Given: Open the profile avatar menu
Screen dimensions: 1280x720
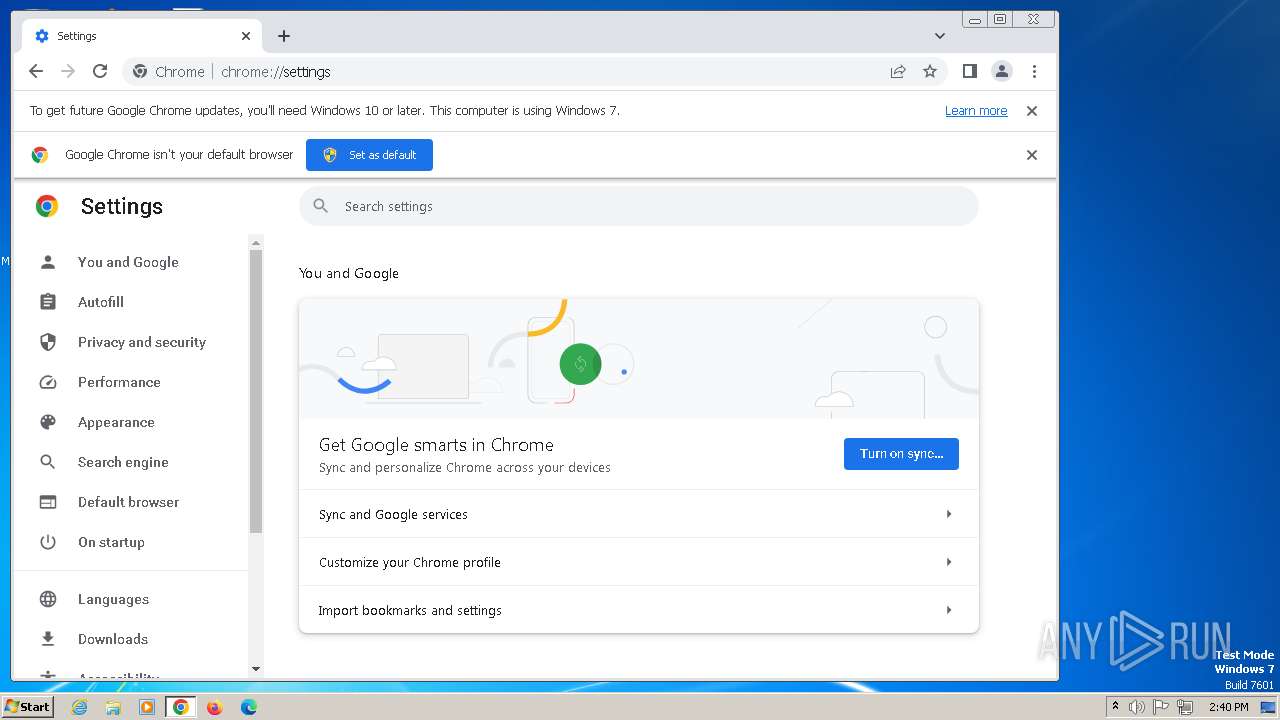Looking at the screenshot, I should pyautogui.click(x=1001, y=71).
